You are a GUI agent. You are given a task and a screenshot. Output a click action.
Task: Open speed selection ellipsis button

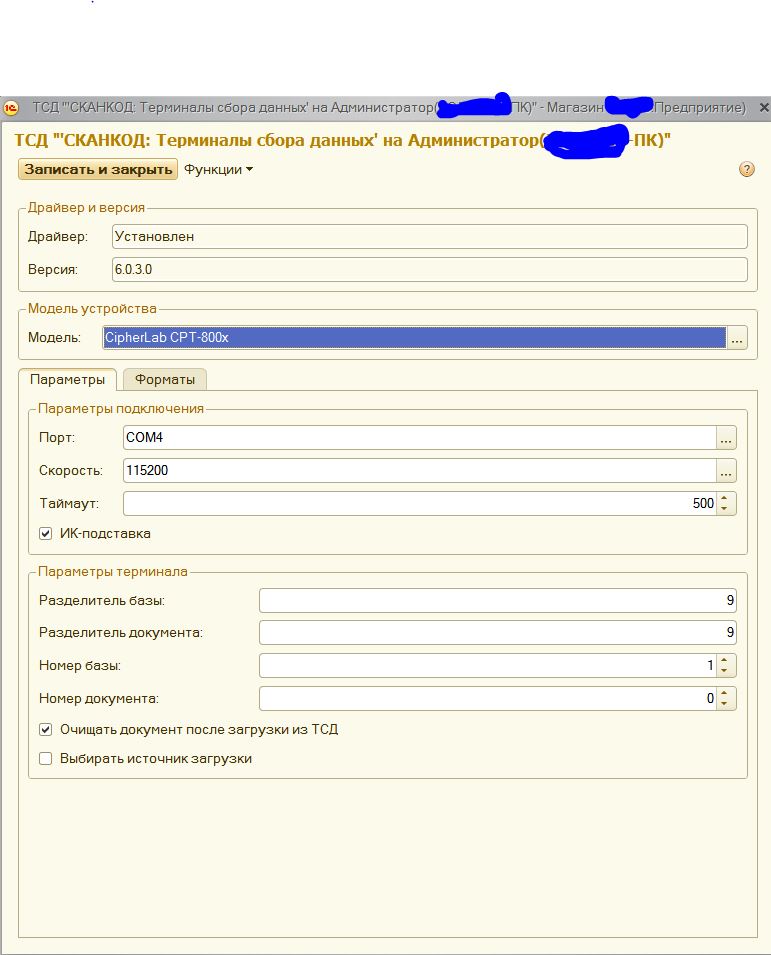[x=726, y=471]
